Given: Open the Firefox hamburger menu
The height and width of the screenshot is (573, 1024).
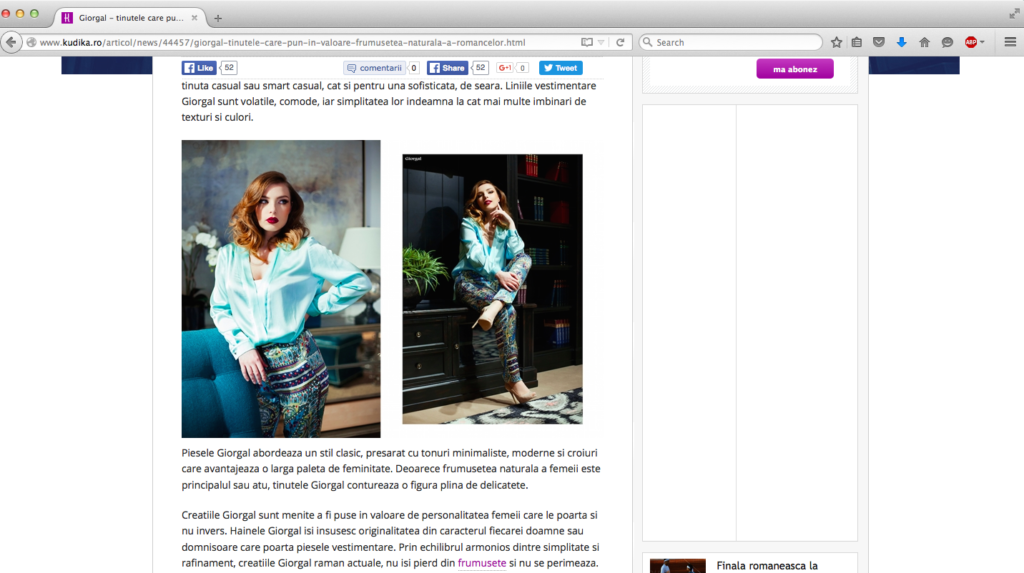Looking at the screenshot, I should pyautogui.click(x=1009, y=42).
